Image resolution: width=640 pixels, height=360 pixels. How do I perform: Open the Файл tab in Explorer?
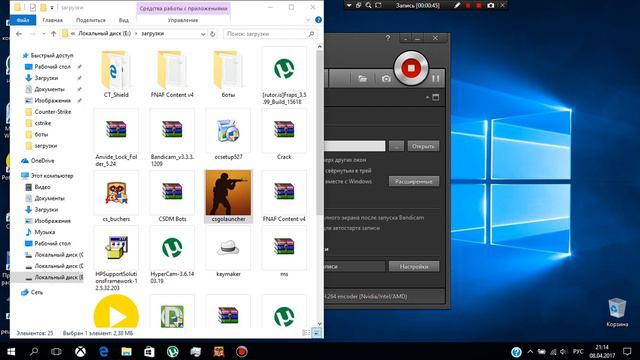pos(23,20)
